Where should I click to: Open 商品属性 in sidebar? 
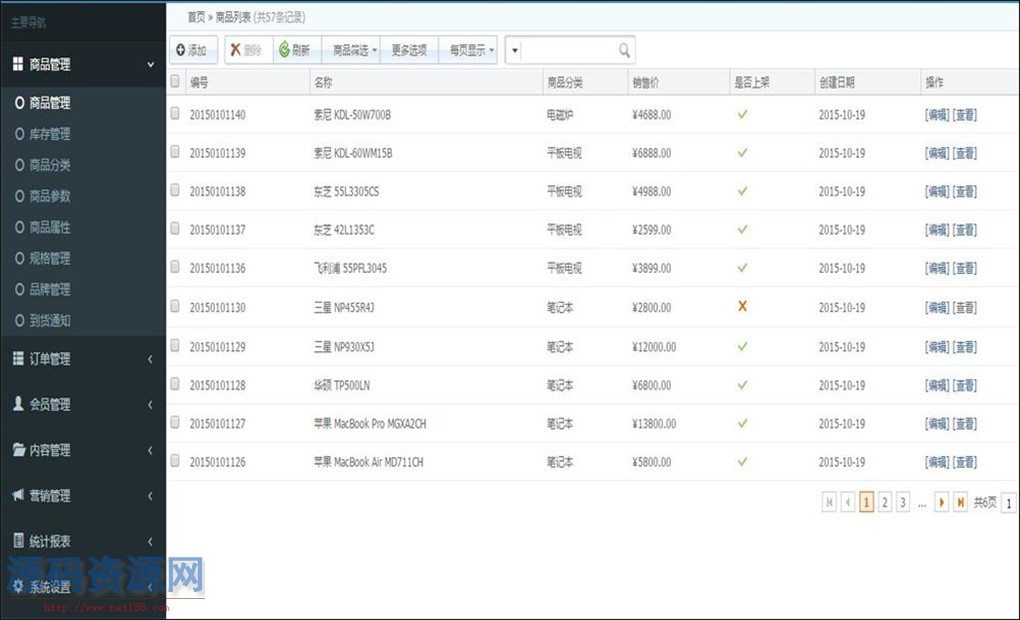[49, 227]
